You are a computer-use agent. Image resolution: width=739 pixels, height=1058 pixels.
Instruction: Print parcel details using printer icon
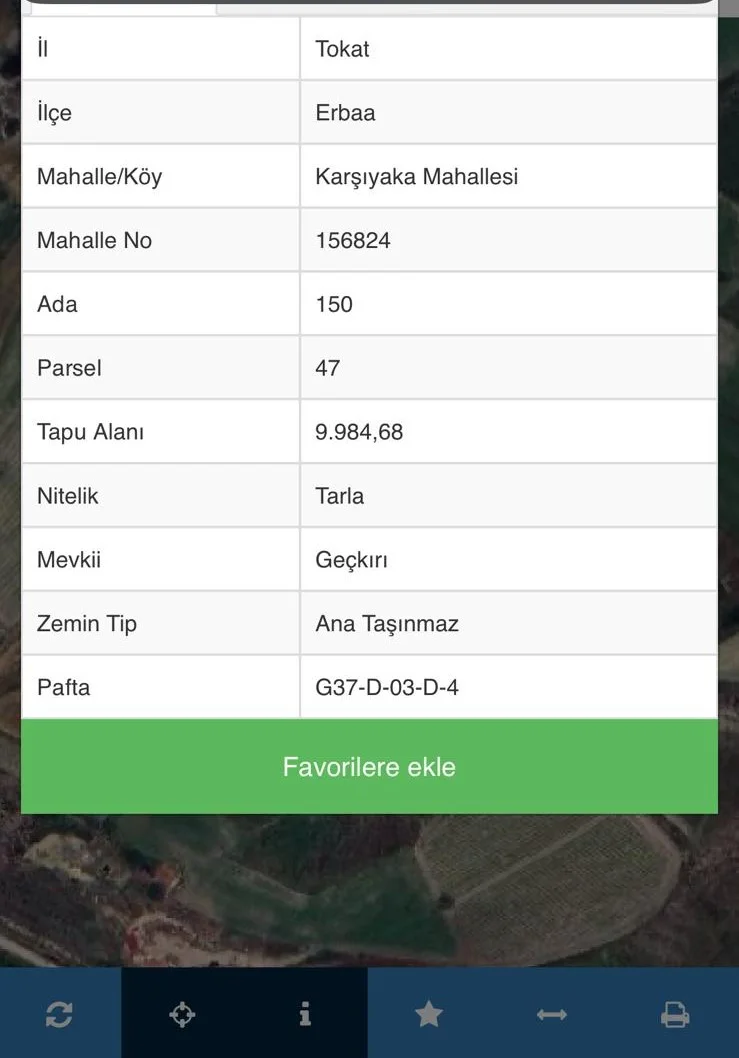[x=675, y=1015]
